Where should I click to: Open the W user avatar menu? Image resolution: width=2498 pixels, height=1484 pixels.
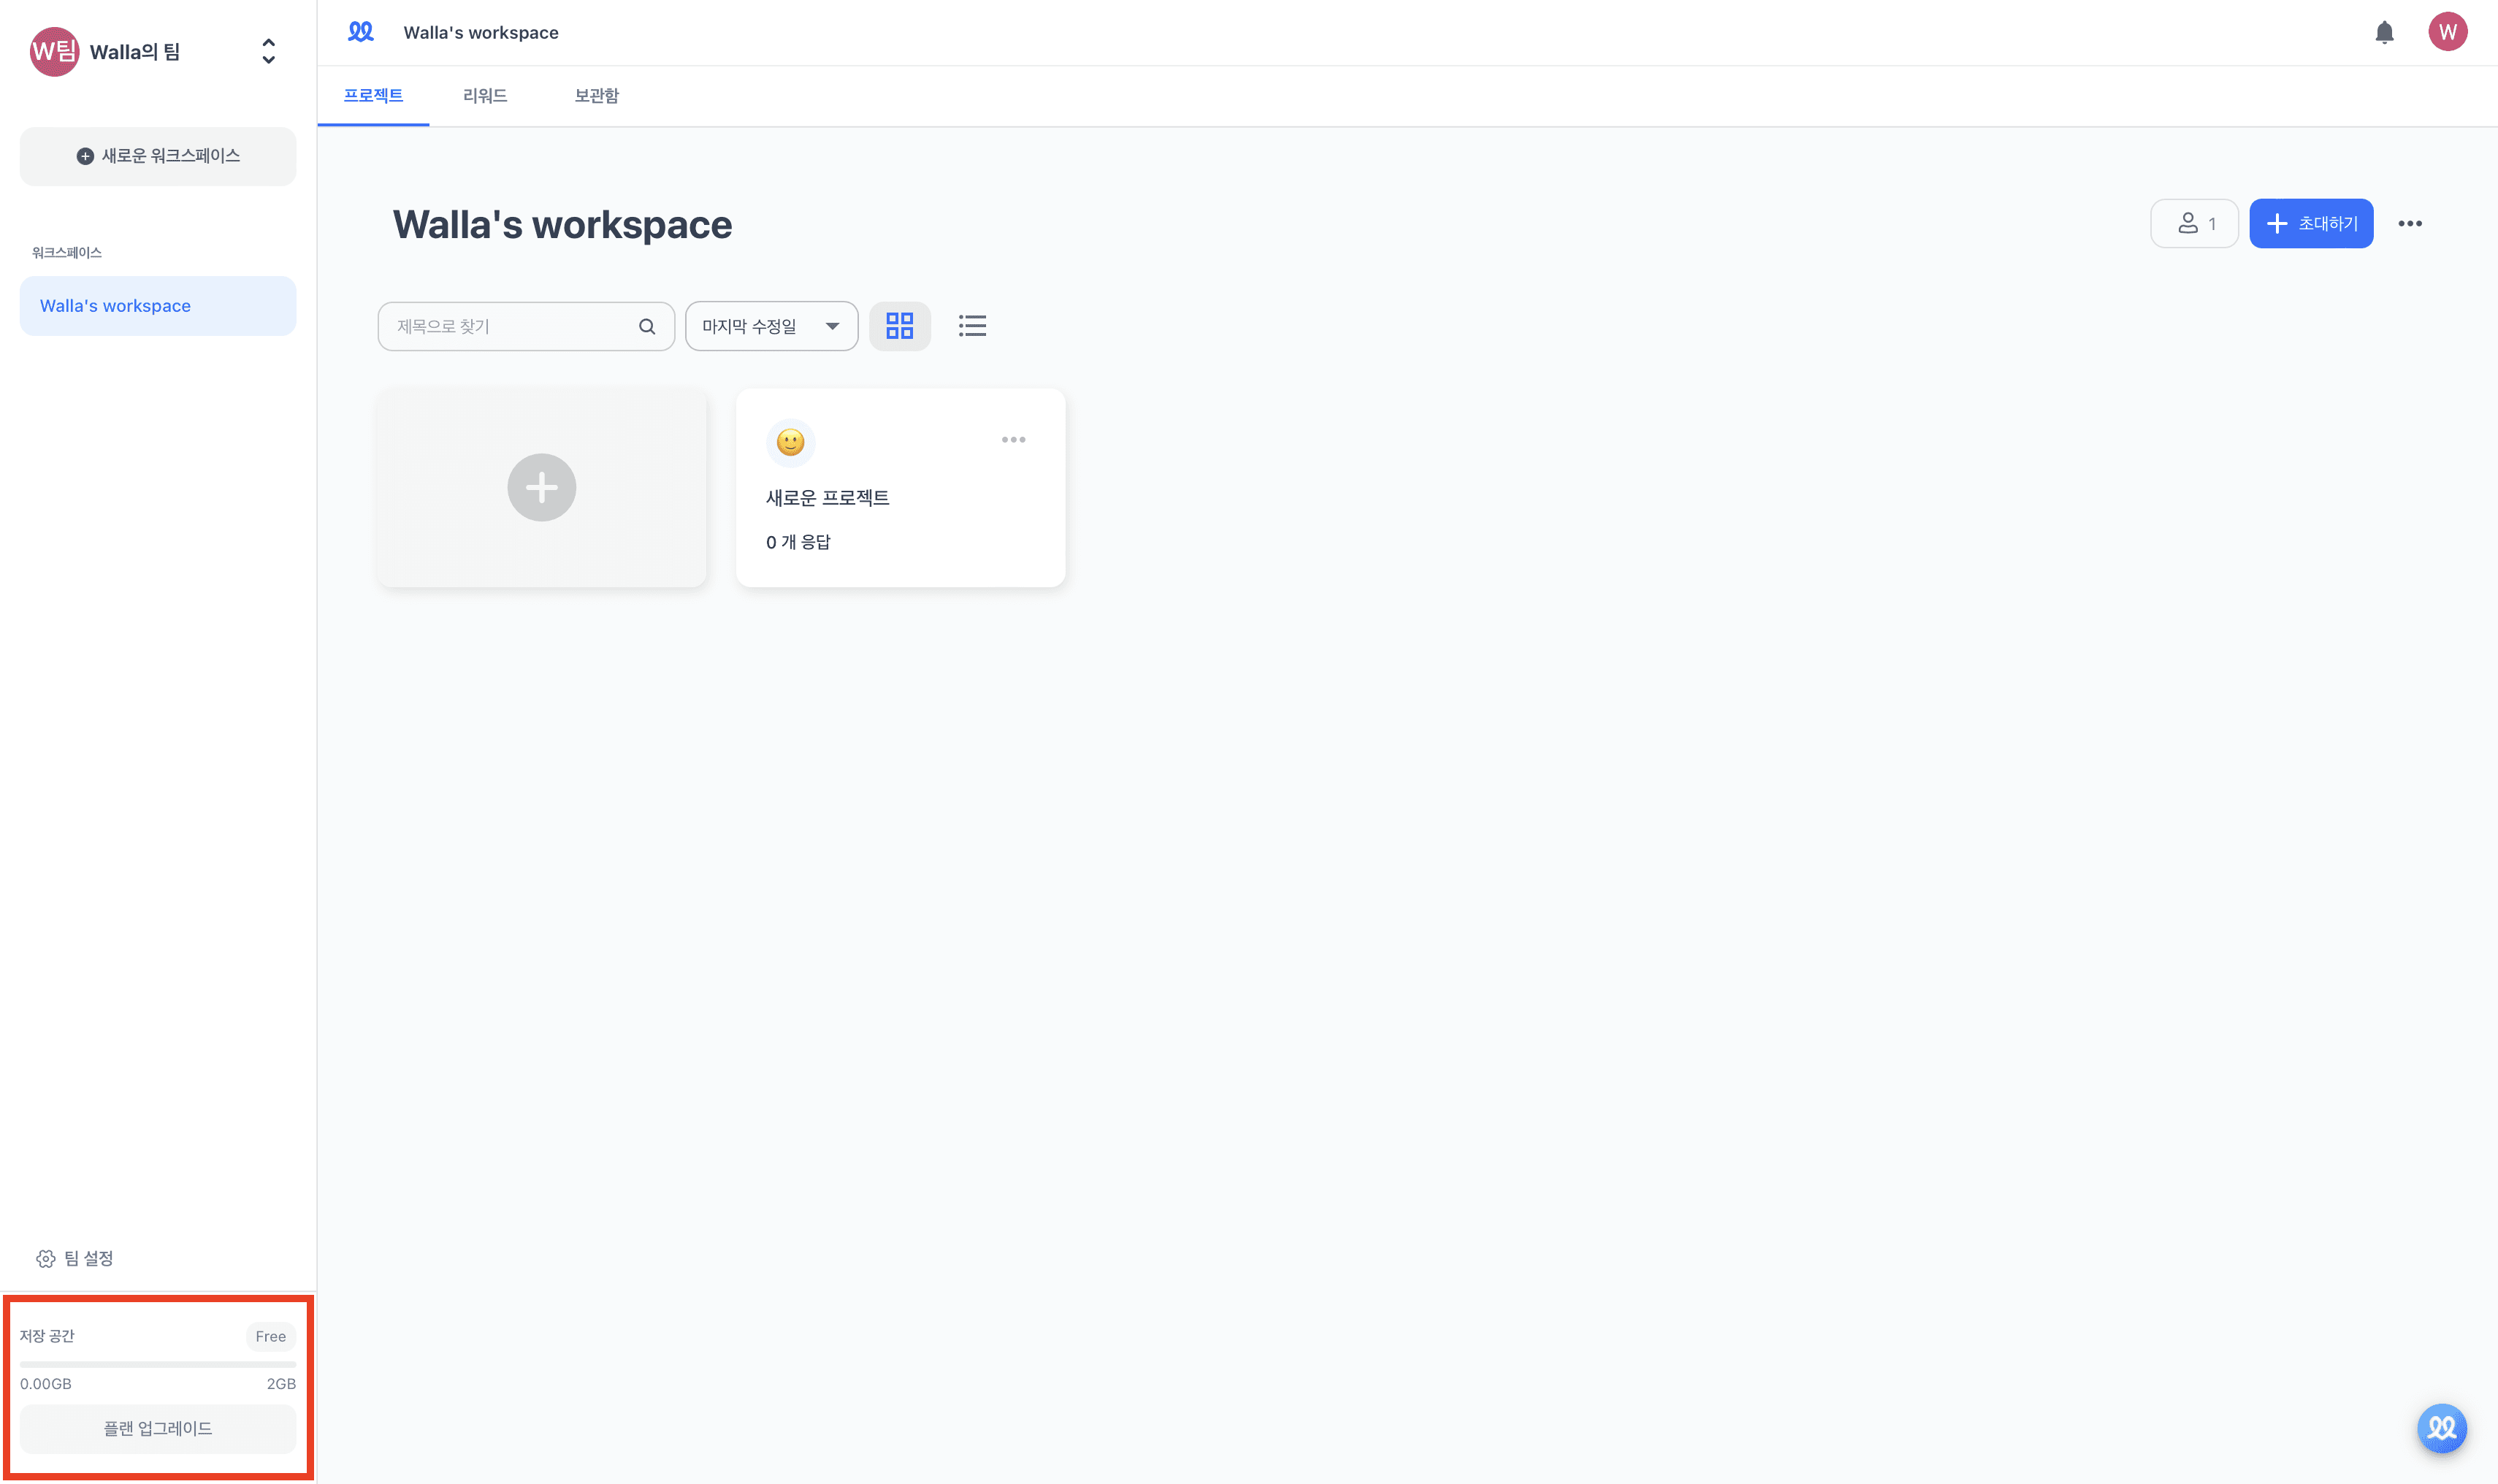coord(2447,32)
